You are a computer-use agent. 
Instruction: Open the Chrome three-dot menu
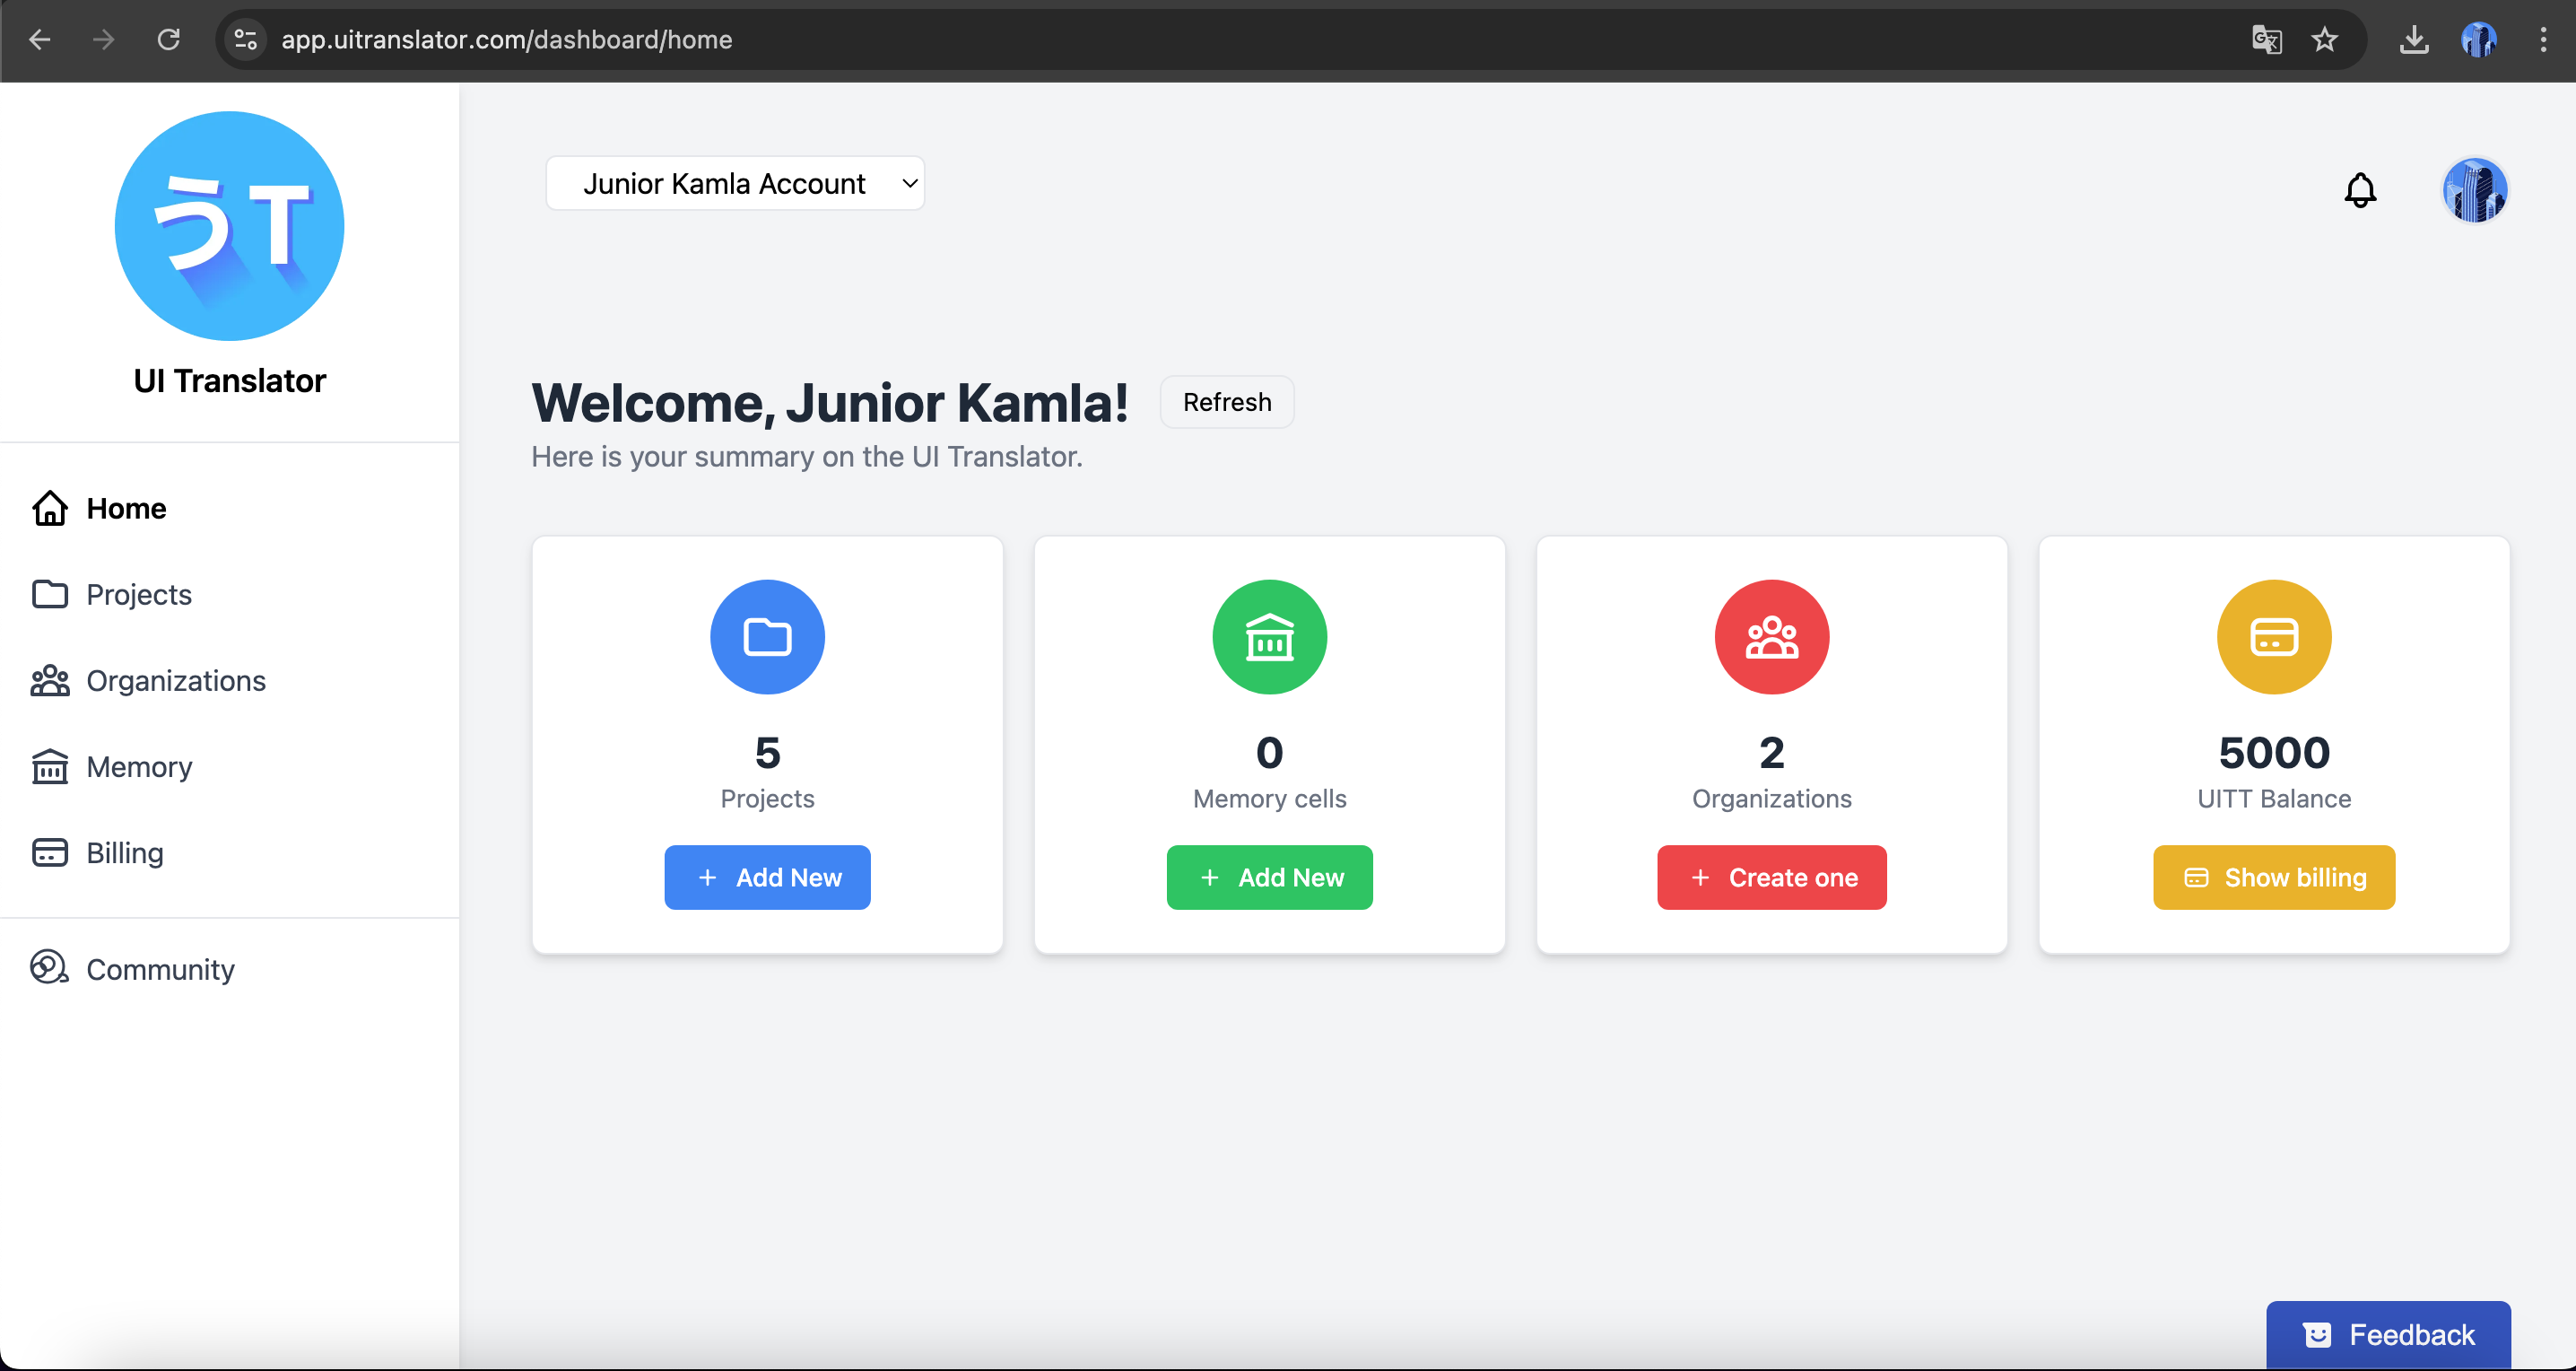click(x=2545, y=40)
